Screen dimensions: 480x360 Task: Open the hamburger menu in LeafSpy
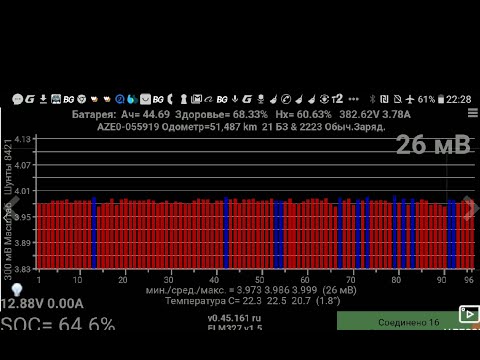click(473, 113)
